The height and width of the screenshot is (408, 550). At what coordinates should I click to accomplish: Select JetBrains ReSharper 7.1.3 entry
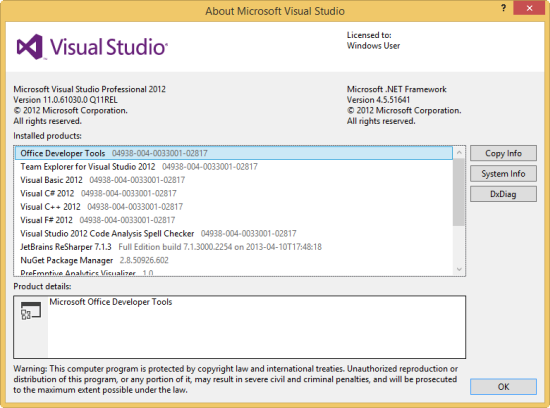(x=234, y=247)
